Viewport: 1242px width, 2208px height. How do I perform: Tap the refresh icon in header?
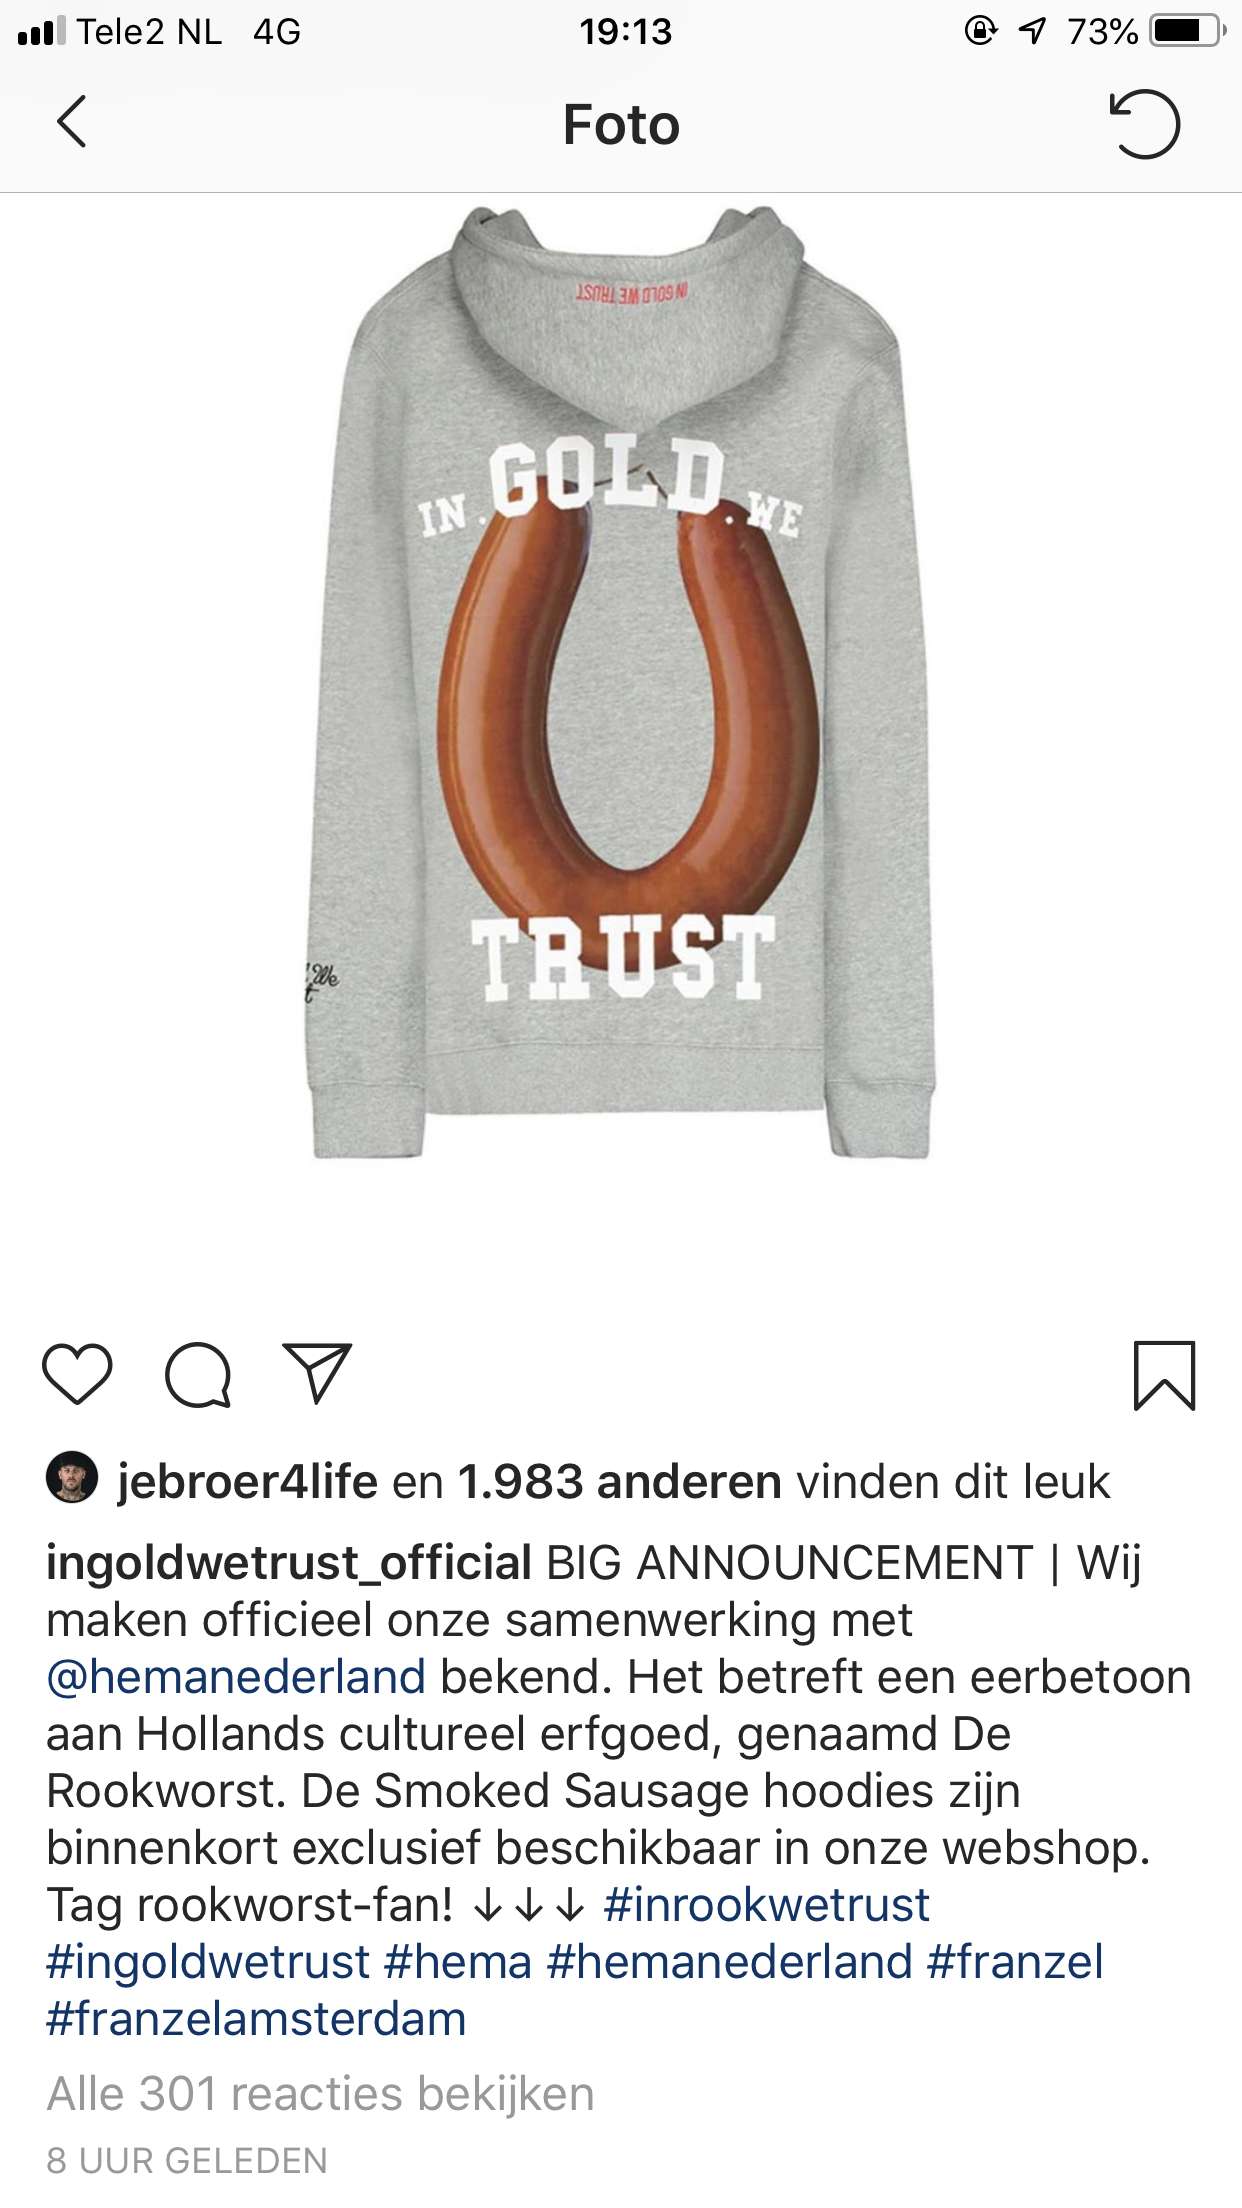pyautogui.click(x=1144, y=123)
